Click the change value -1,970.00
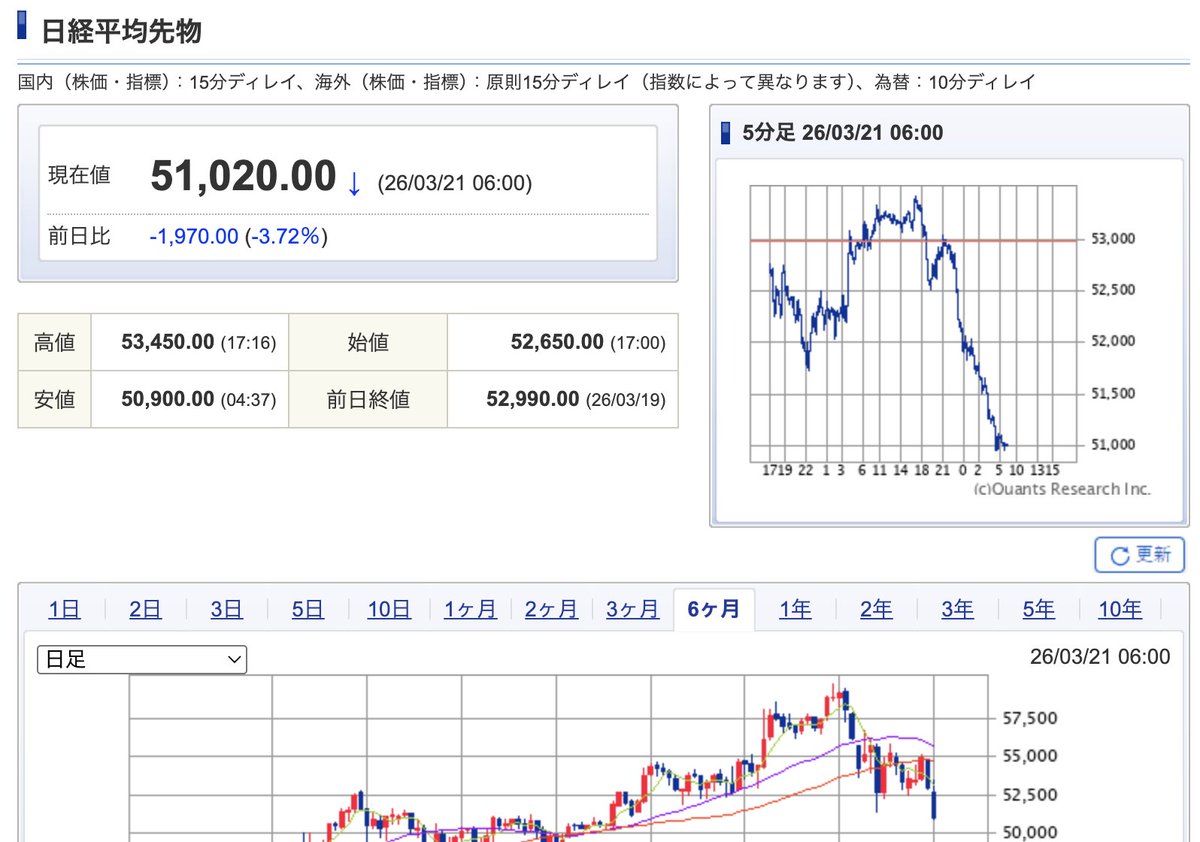Viewport: 1200px width, 842px height. click(194, 237)
